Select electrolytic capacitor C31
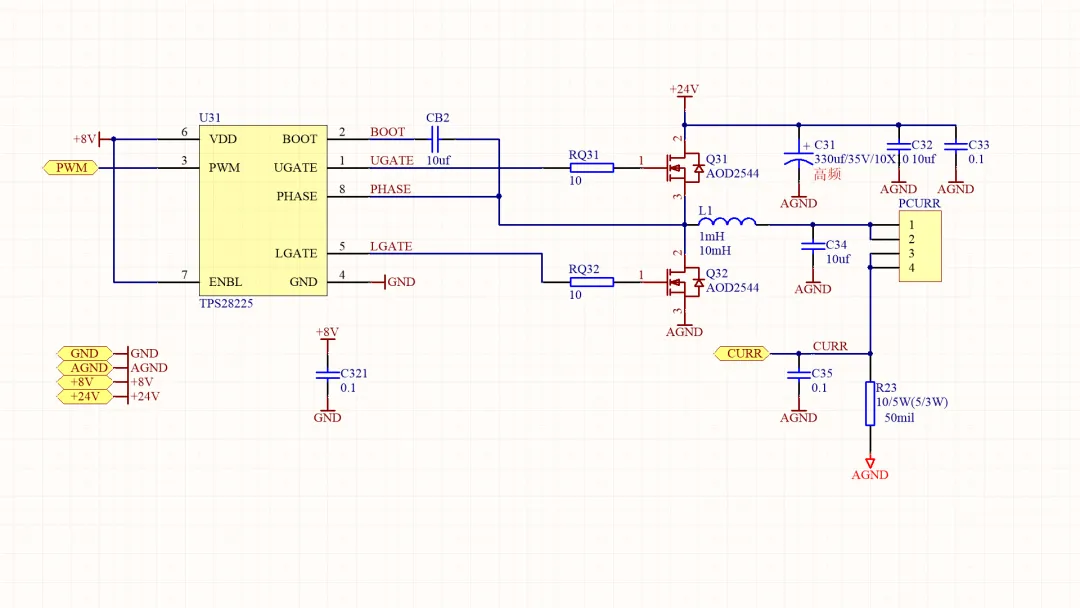Image resolution: width=1080 pixels, height=608 pixels. coord(798,158)
